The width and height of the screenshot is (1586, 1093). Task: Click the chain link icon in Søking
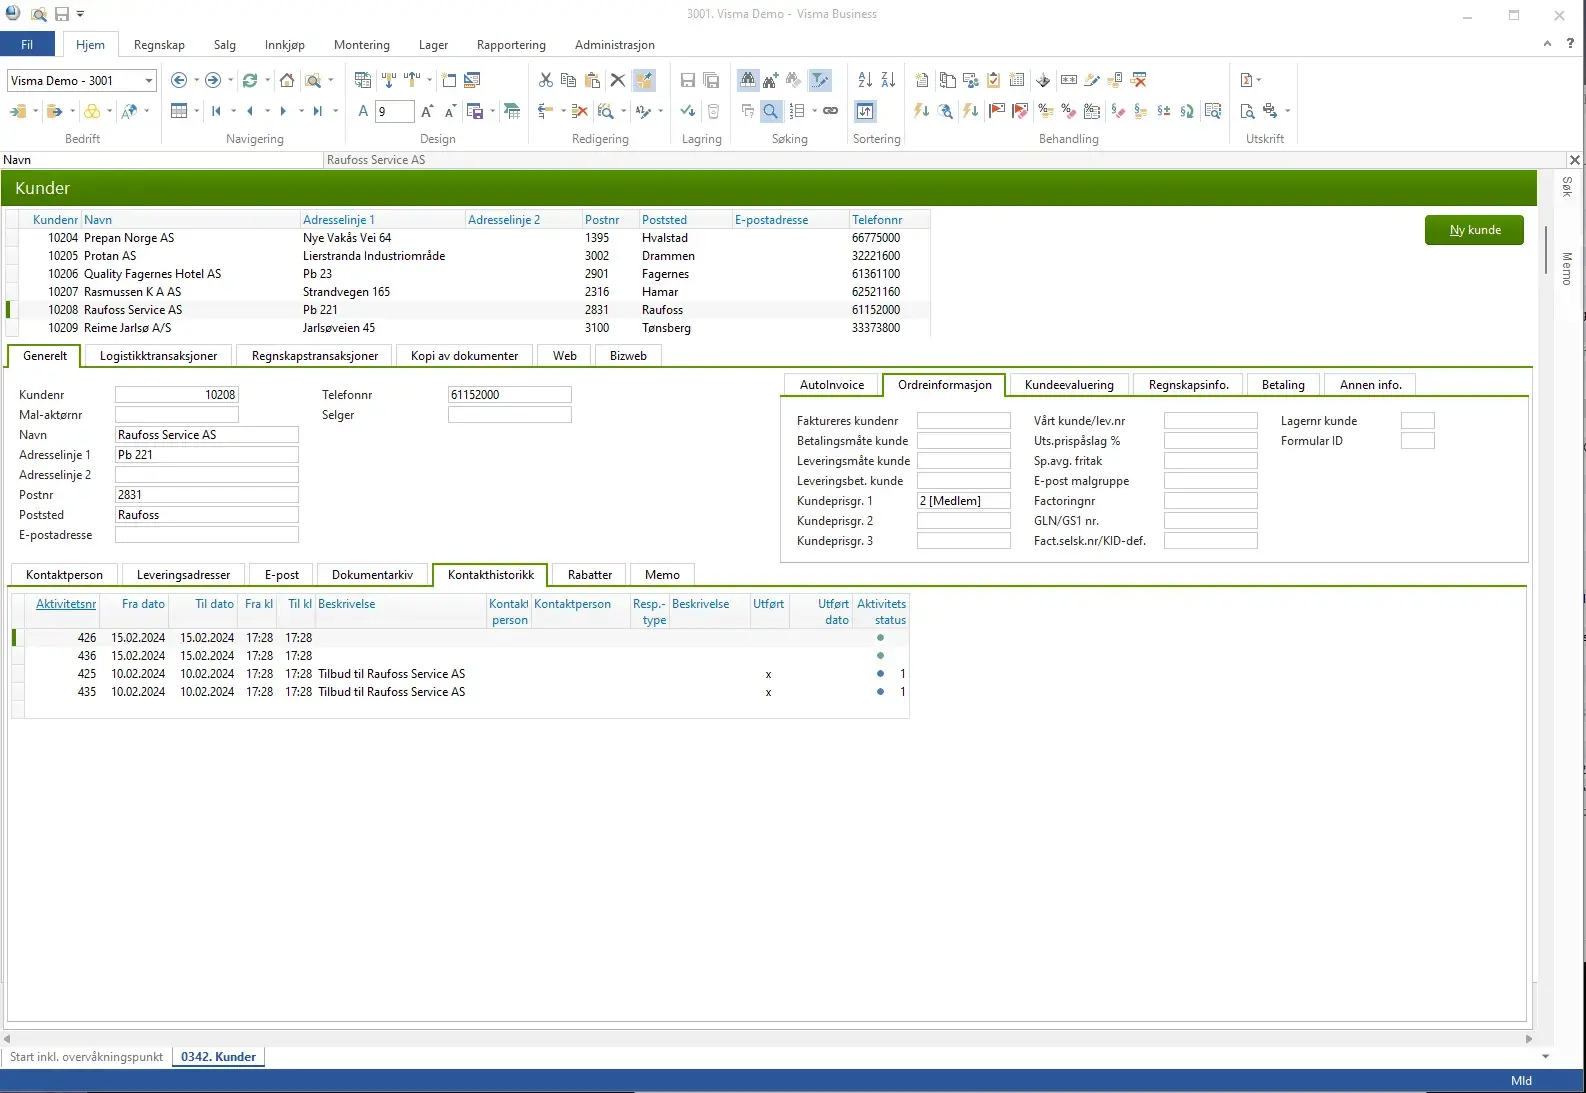[831, 111]
